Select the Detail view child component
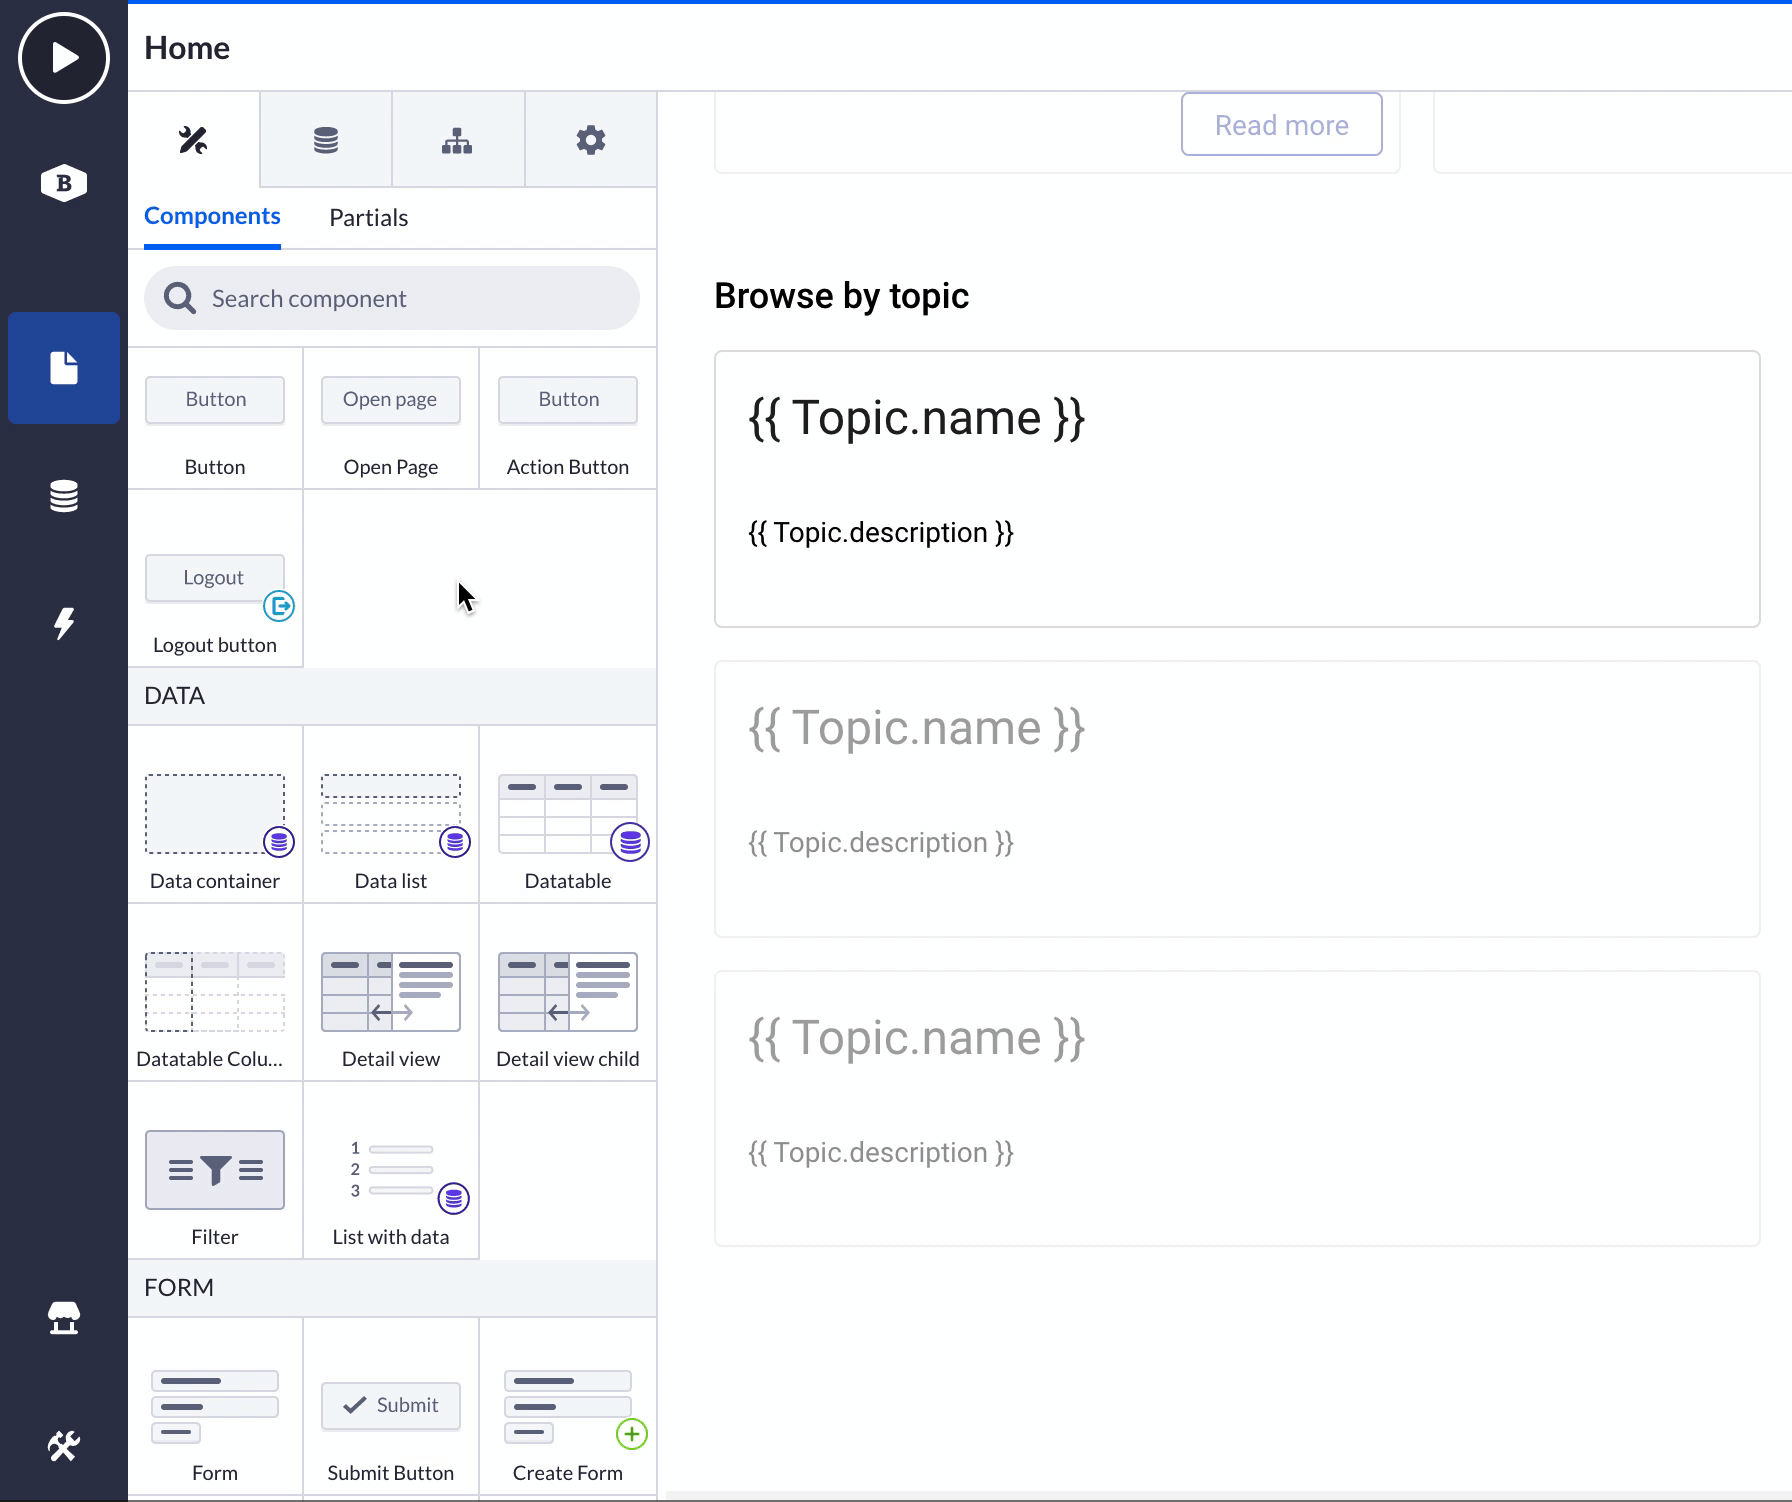Image resolution: width=1792 pixels, height=1502 pixels. (568, 993)
